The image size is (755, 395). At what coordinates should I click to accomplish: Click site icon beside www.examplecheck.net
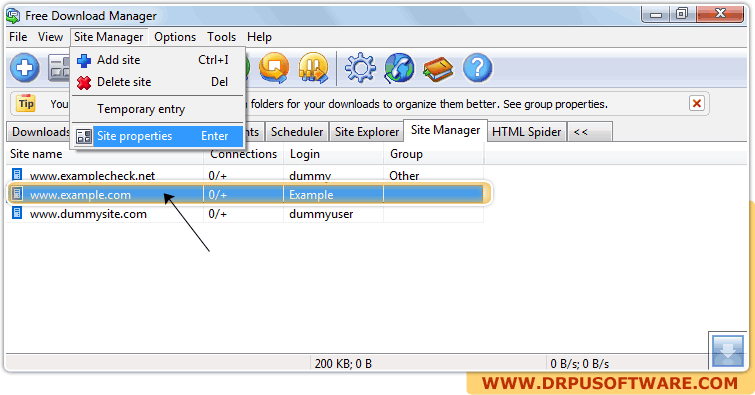click(17, 174)
